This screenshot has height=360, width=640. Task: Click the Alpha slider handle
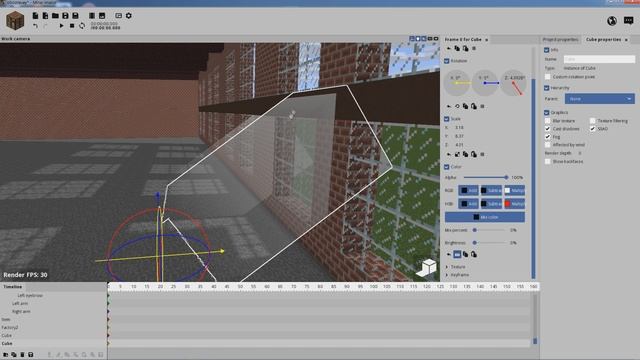[x=506, y=178]
